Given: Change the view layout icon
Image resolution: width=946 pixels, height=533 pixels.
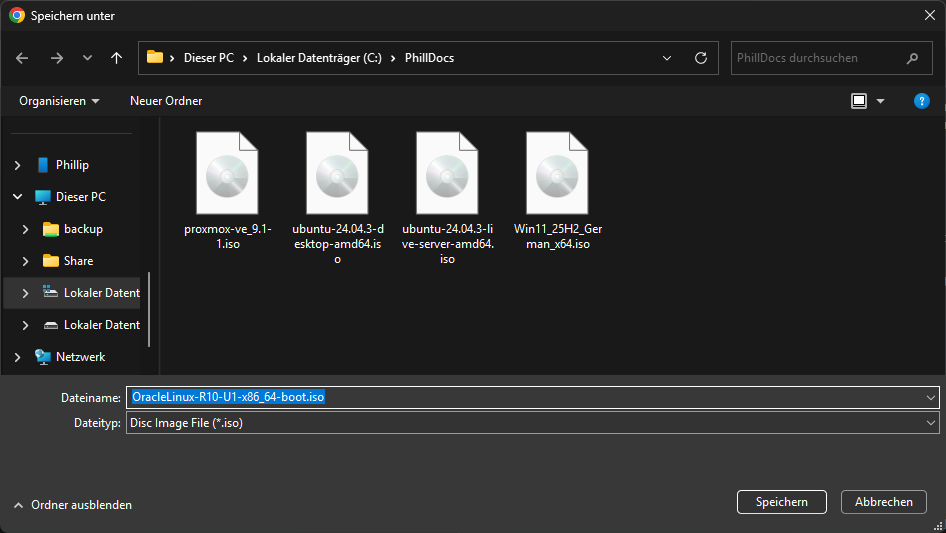Looking at the screenshot, I should pos(858,101).
